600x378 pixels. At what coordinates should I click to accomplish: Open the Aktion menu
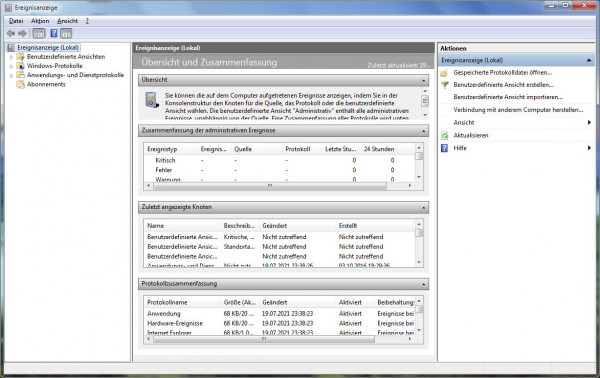(40, 21)
